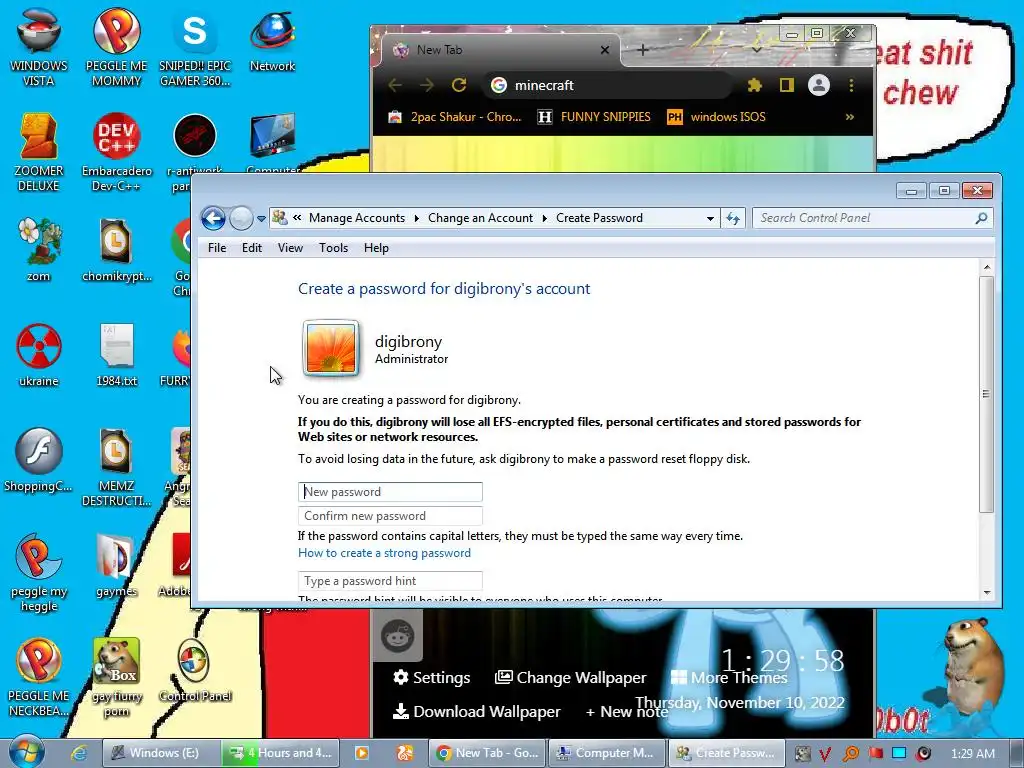This screenshot has height=768, width=1024.
Task: Click How to create a strong password link
Action: tap(384, 553)
